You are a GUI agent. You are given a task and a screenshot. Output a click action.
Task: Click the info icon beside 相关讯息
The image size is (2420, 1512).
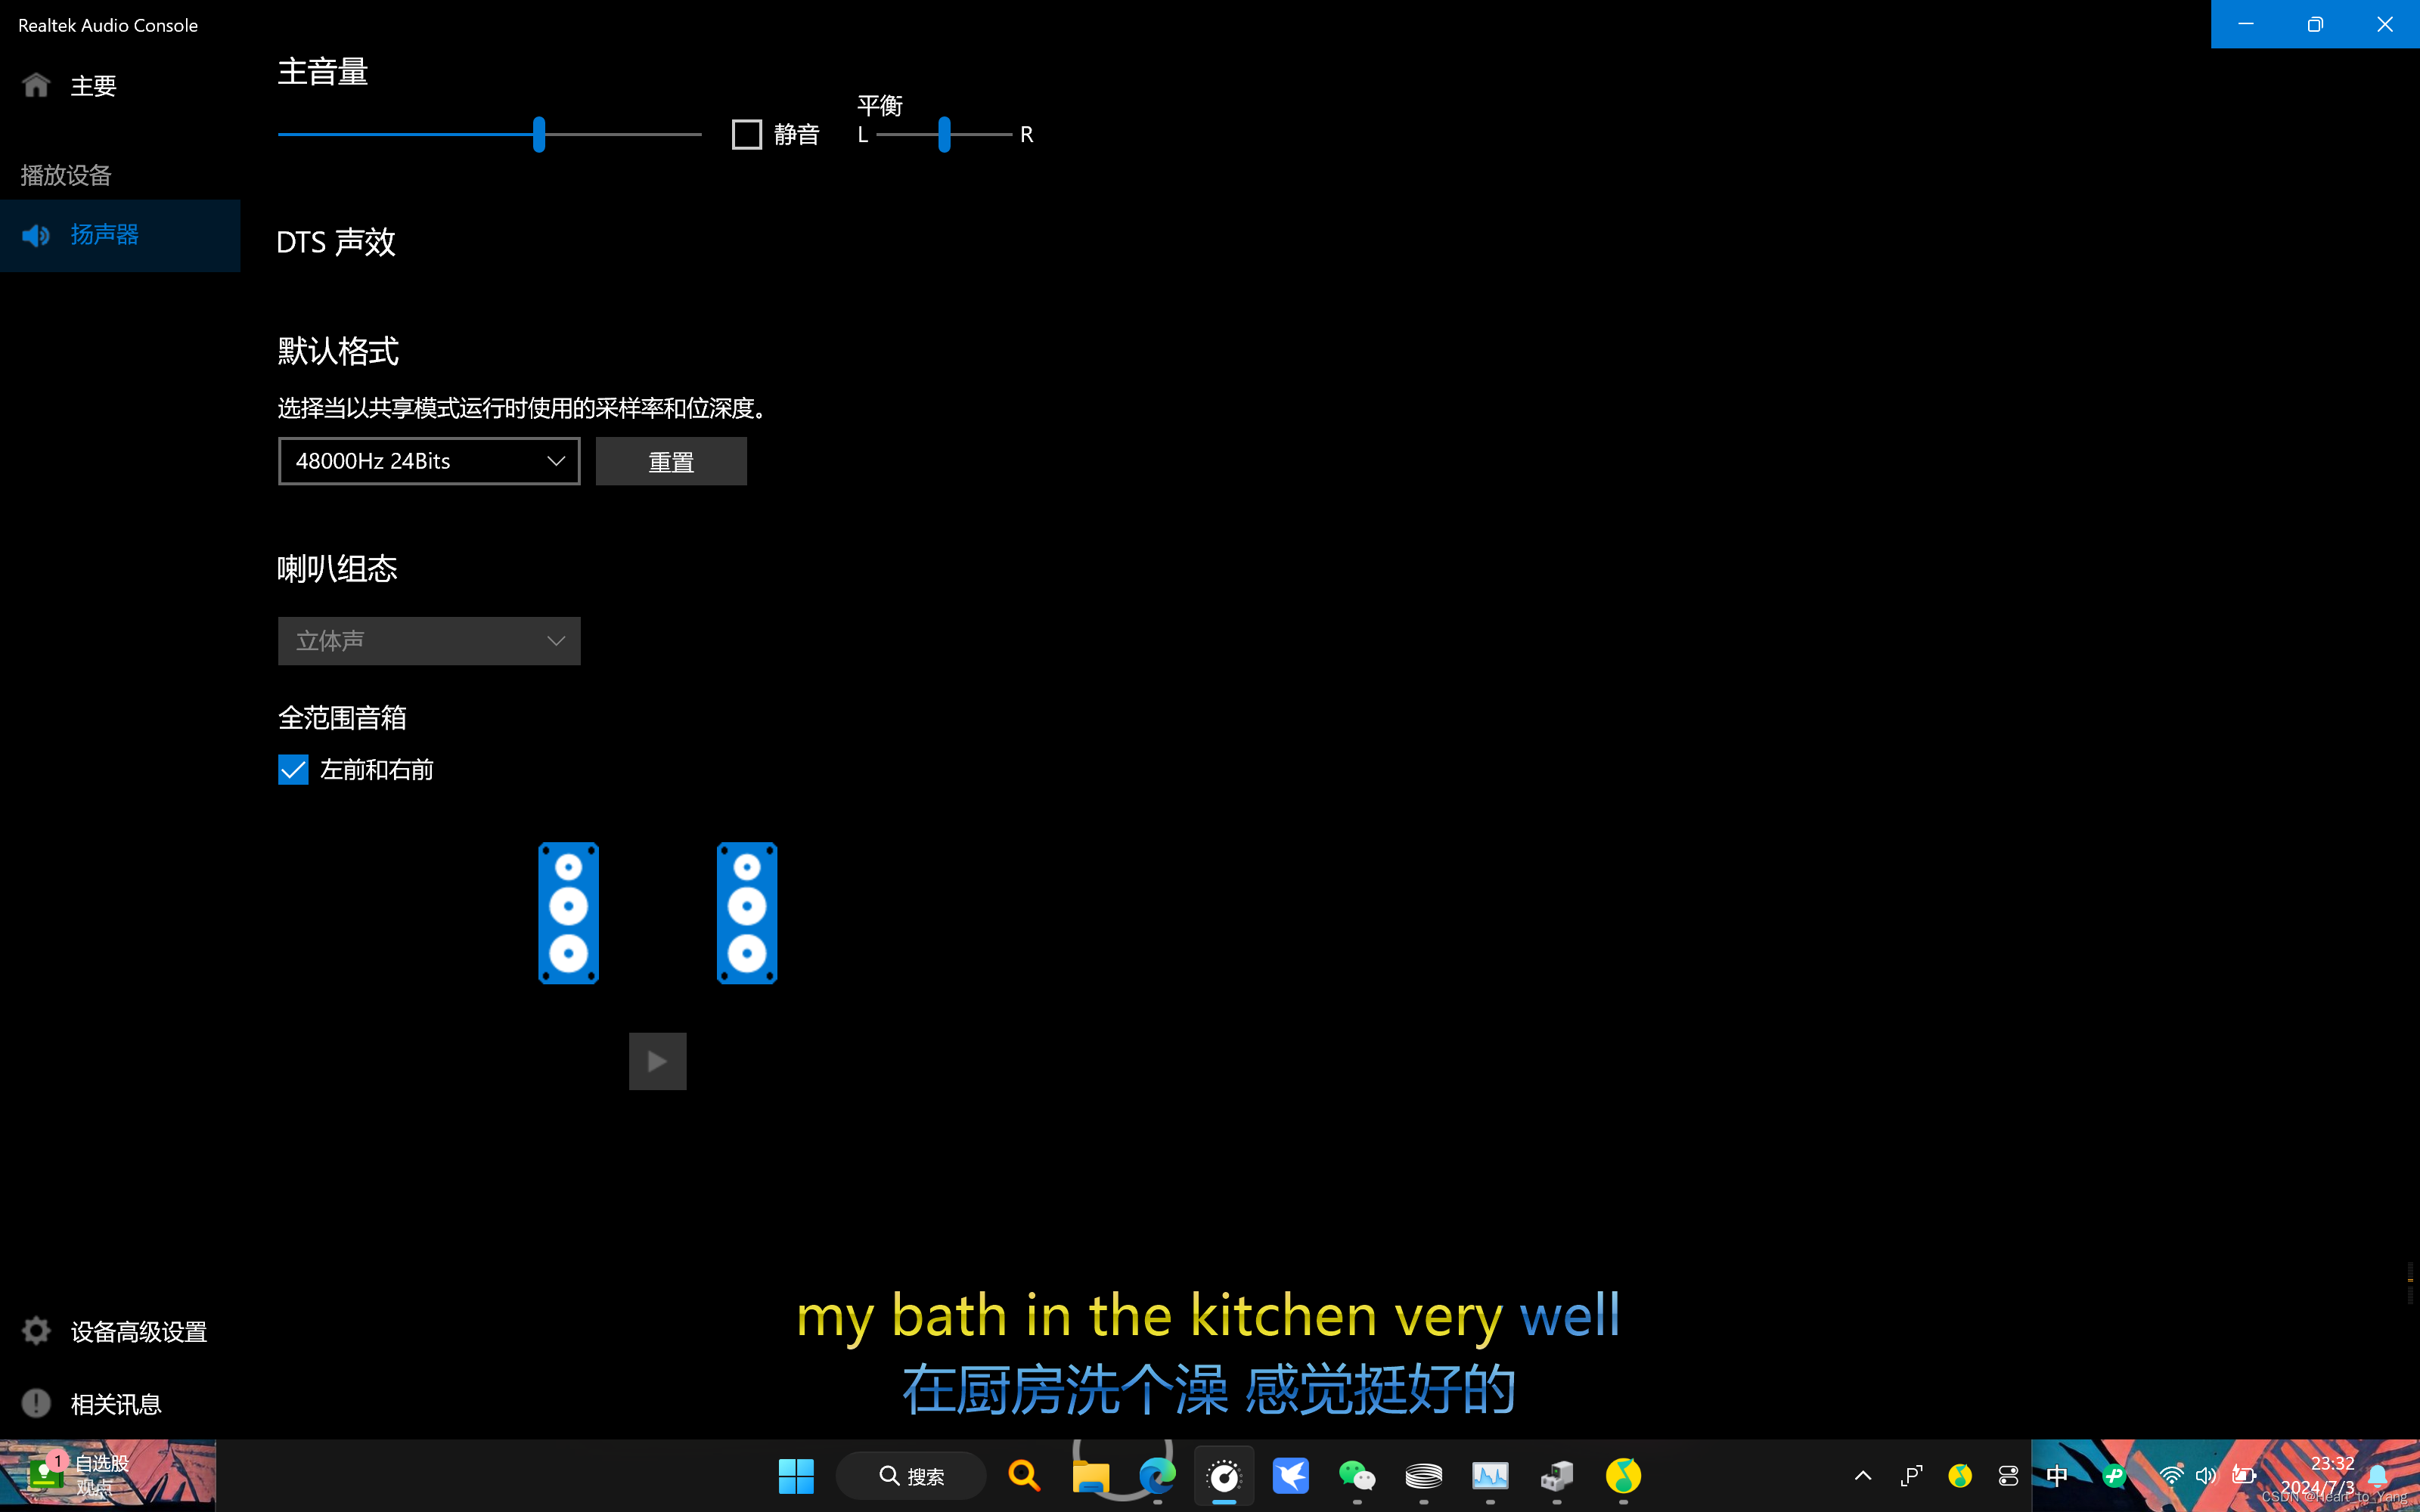click(36, 1403)
